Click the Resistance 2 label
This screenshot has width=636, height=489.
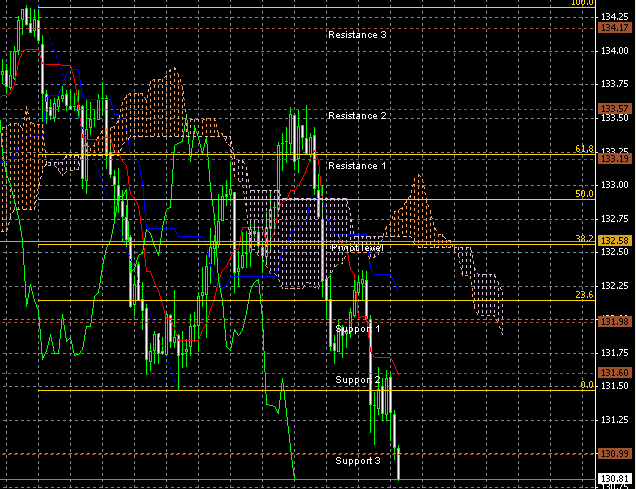coord(357,116)
